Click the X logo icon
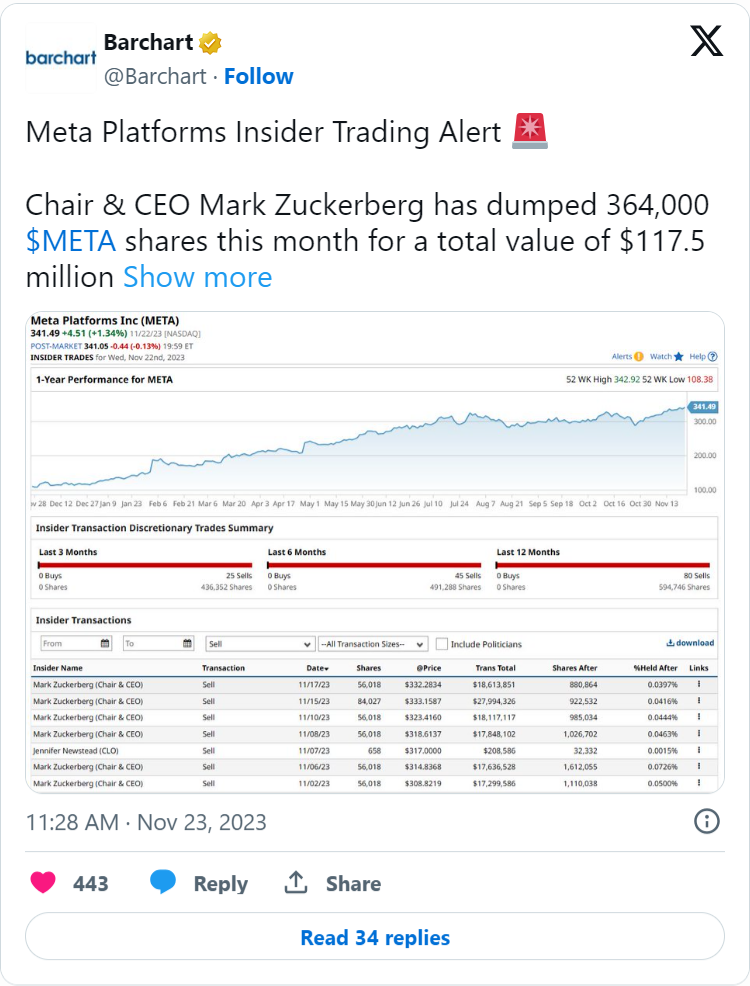The image size is (750, 986). (x=706, y=41)
